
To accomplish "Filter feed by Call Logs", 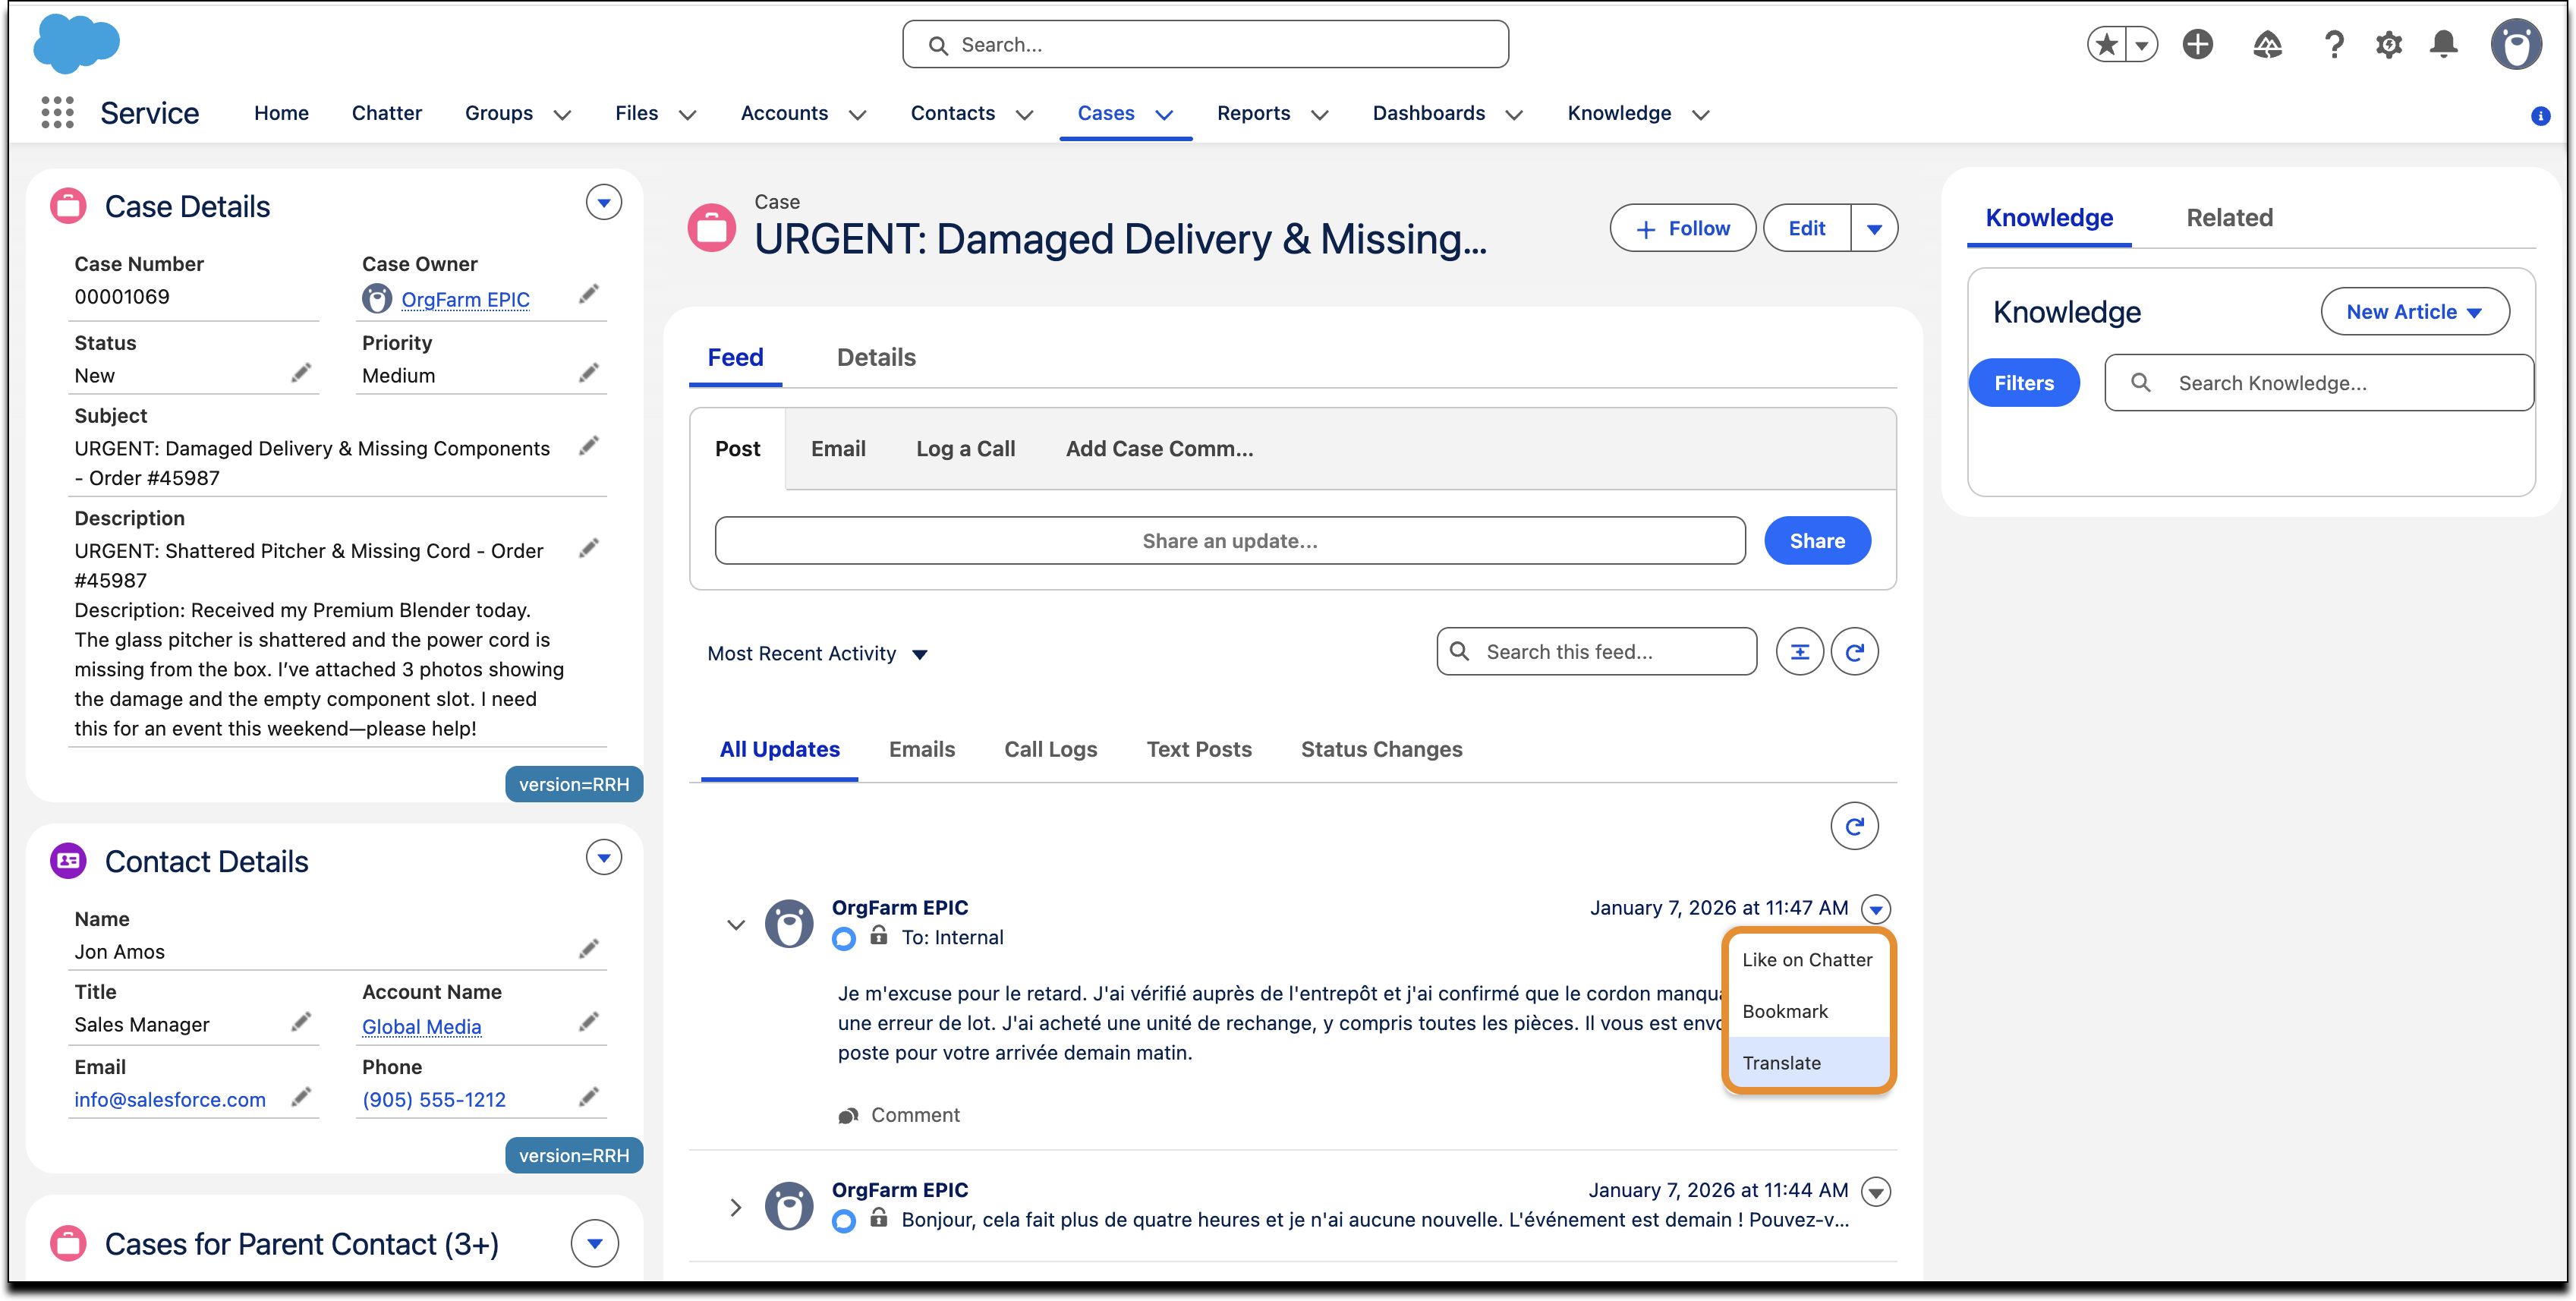I will pyautogui.click(x=1050, y=749).
